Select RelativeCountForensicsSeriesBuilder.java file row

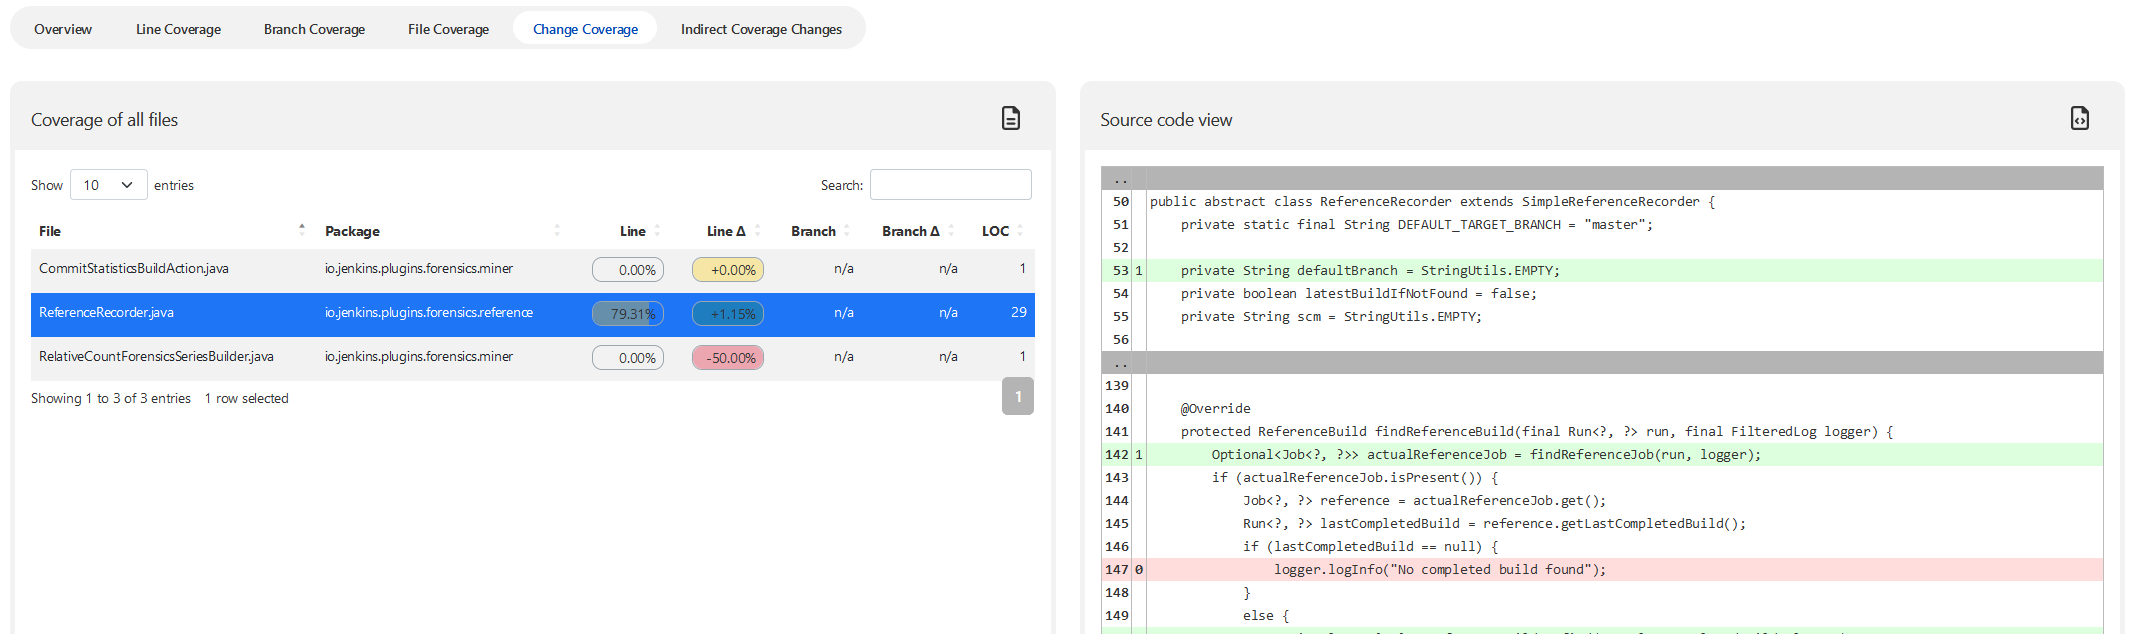156,357
